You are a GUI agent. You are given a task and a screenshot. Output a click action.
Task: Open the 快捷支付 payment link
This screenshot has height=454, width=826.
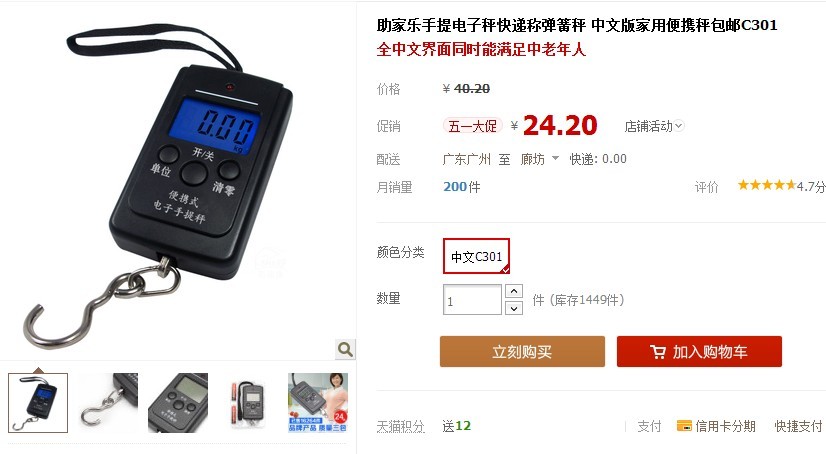798,426
